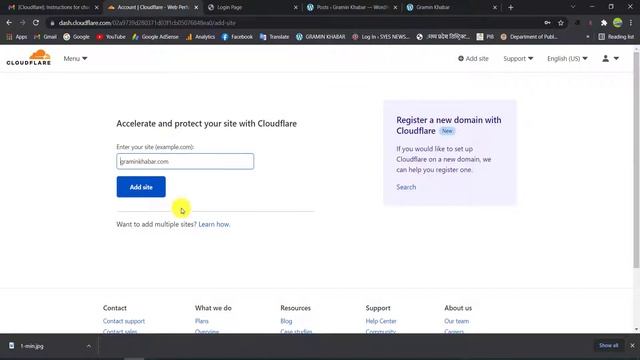Click Search for domain registration

tap(406, 187)
